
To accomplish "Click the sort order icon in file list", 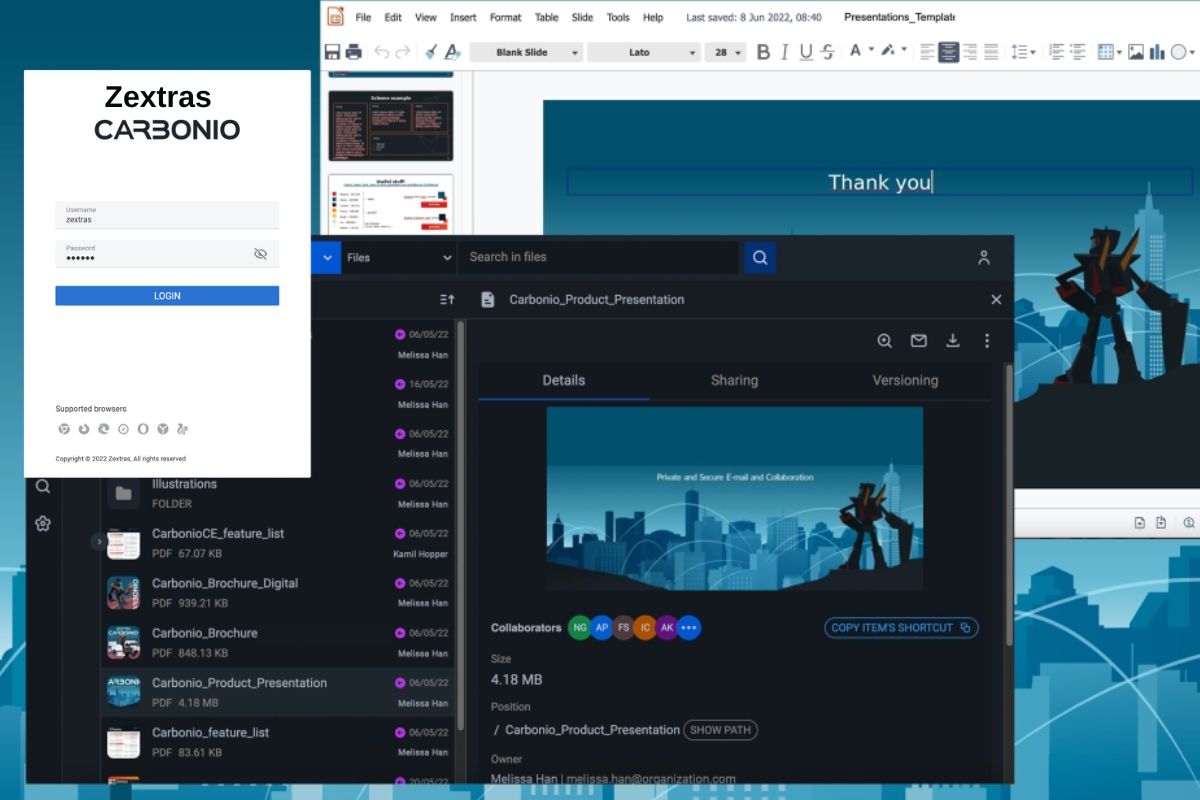I will click(447, 299).
